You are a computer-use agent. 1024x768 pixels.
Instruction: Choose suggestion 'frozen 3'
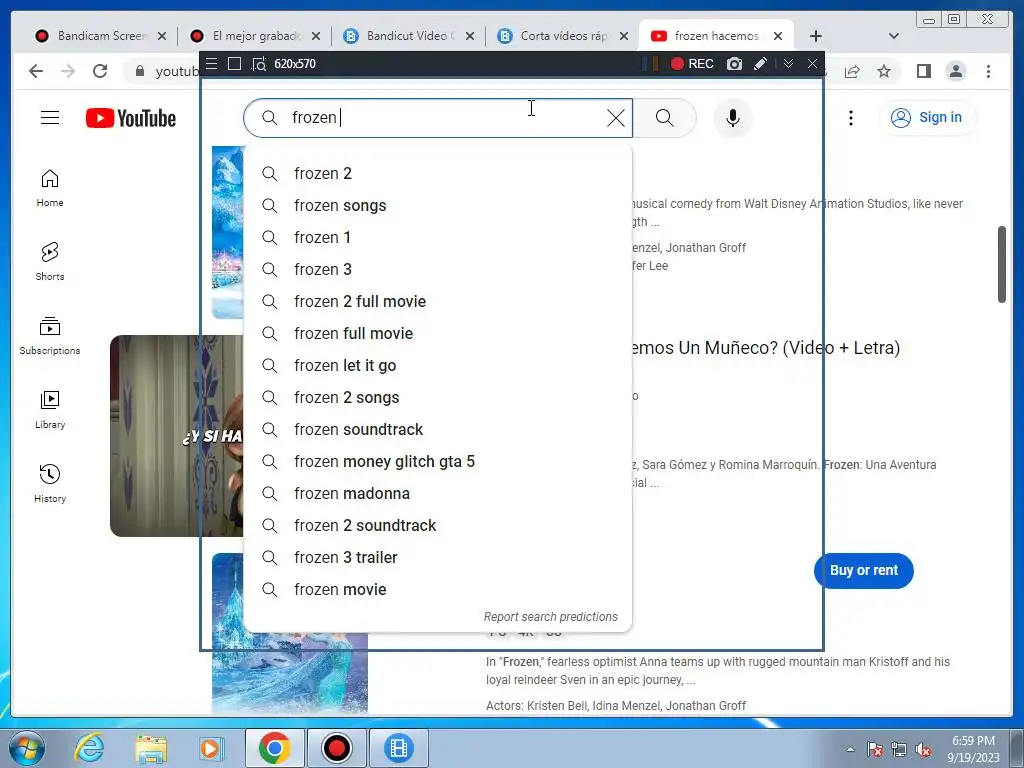pyautogui.click(x=438, y=269)
